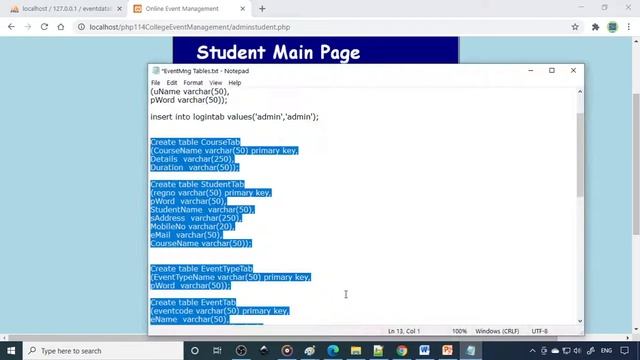Click the 'Ln 13, Col 1' status entry

coord(404,331)
